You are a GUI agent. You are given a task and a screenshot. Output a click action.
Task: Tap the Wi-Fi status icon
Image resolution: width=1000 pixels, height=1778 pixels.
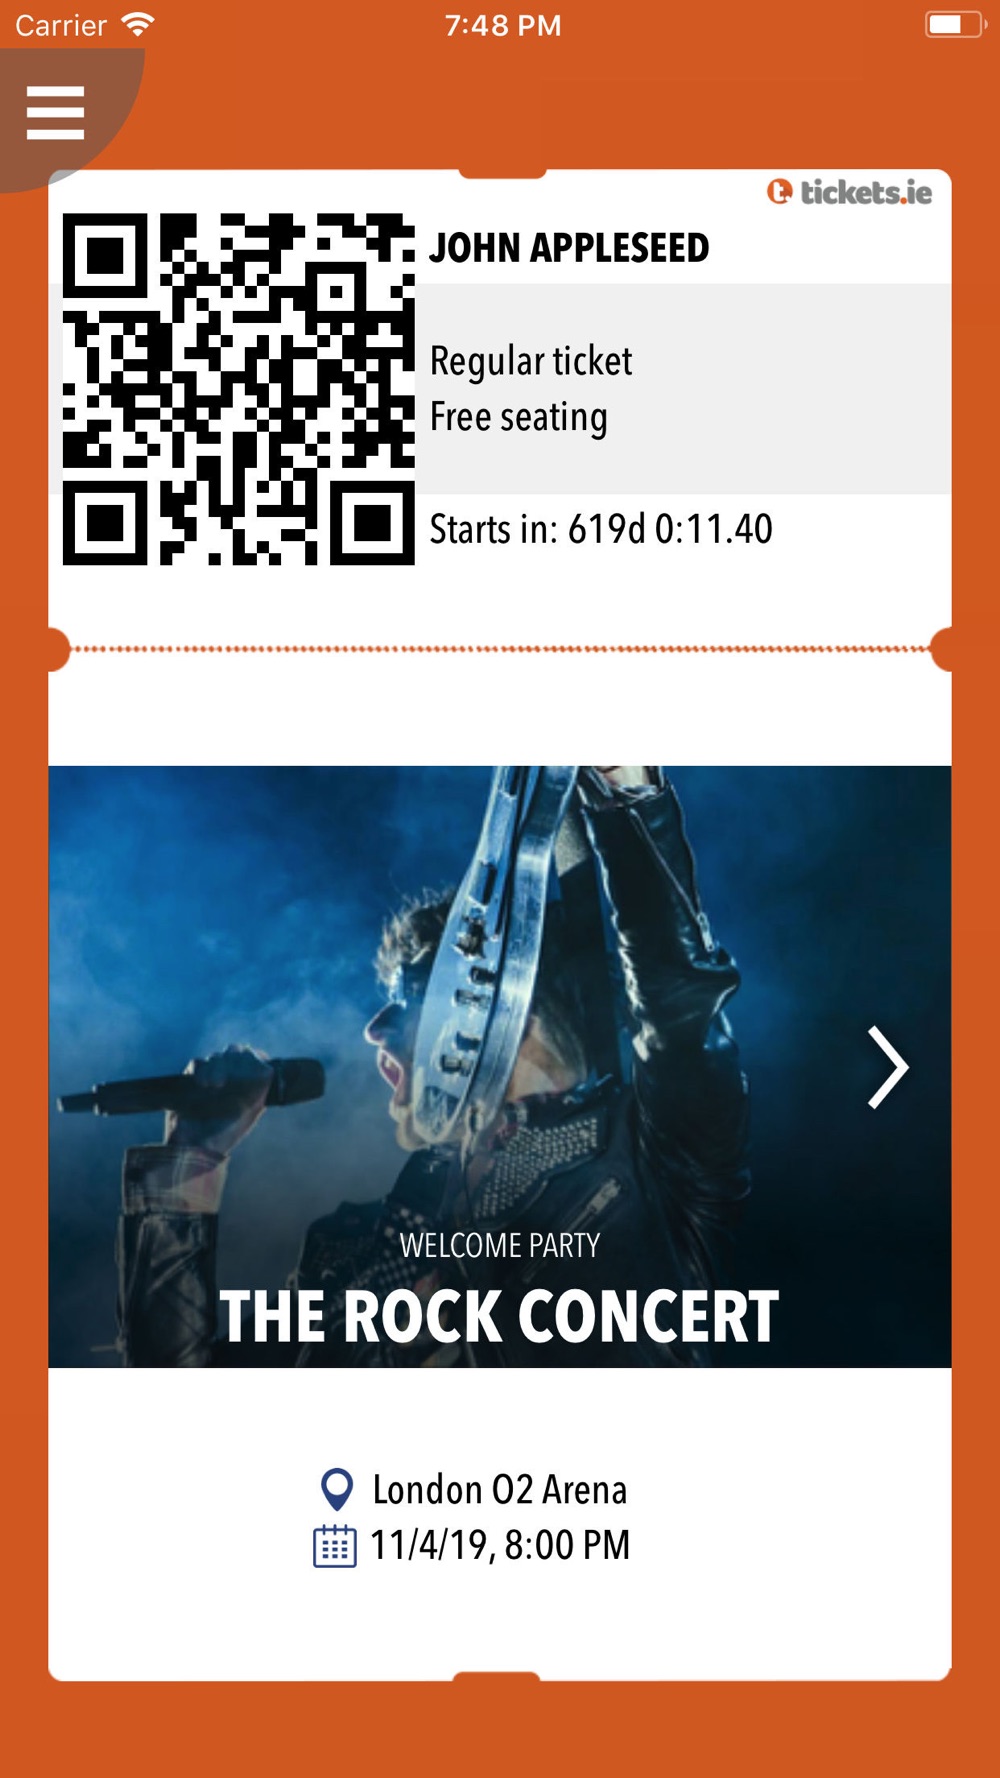coord(137,24)
